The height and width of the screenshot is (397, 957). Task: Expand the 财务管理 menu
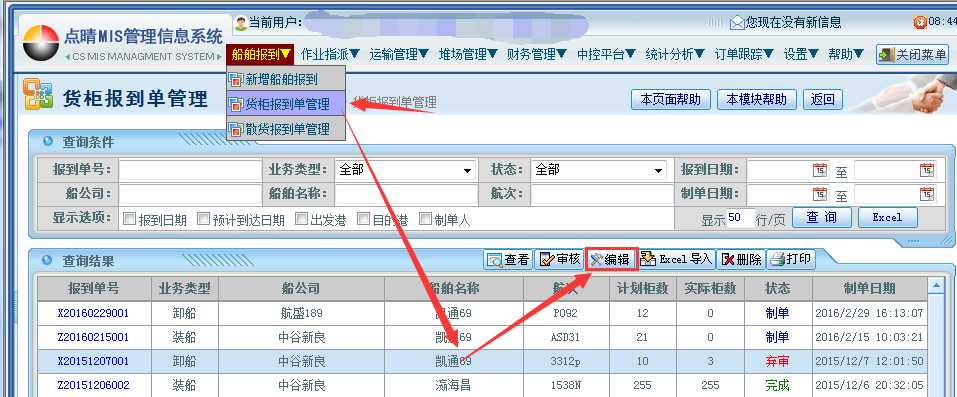[x=537, y=54]
